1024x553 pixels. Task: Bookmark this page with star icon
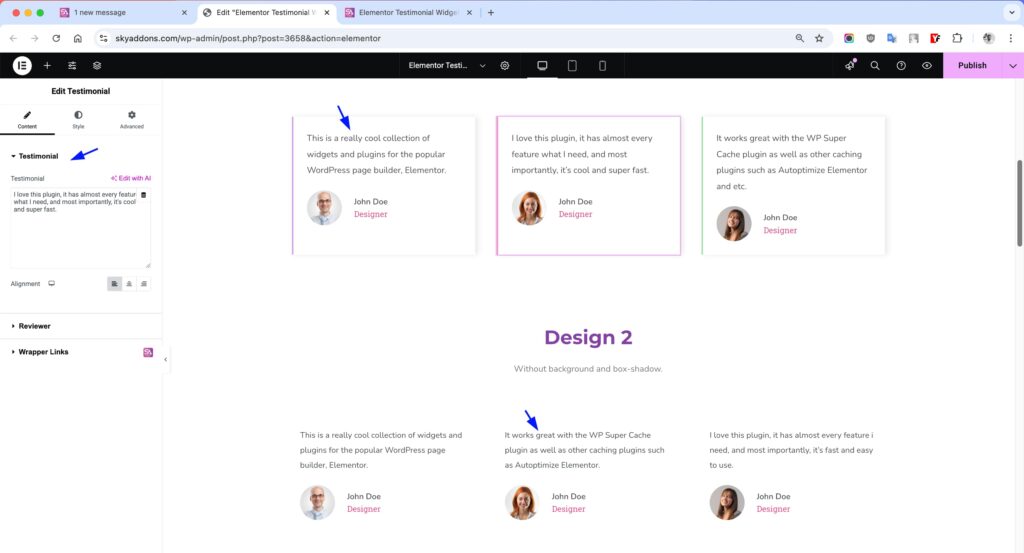tap(819, 39)
